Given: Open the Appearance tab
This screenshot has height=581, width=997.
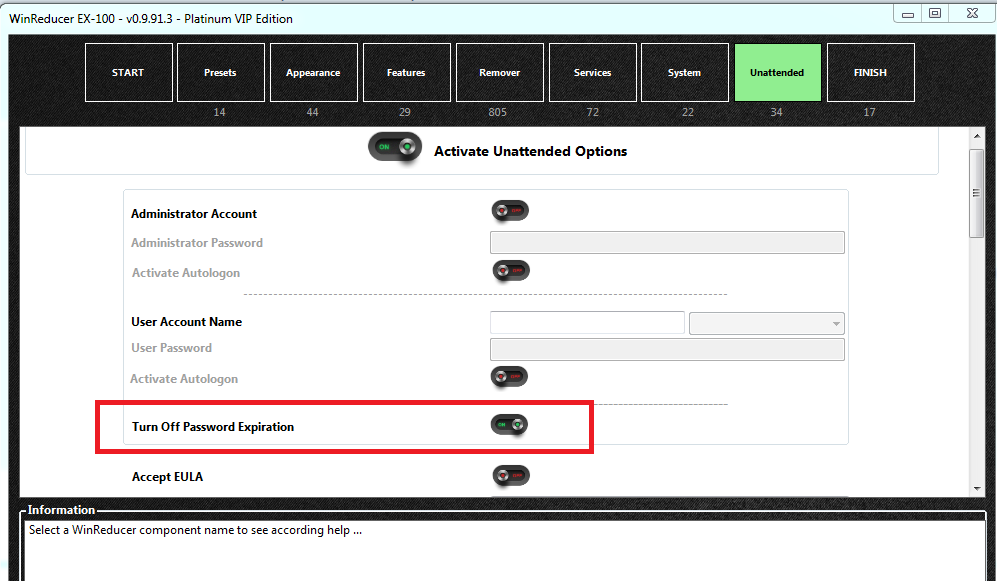Looking at the screenshot, I should pos(313,72).
